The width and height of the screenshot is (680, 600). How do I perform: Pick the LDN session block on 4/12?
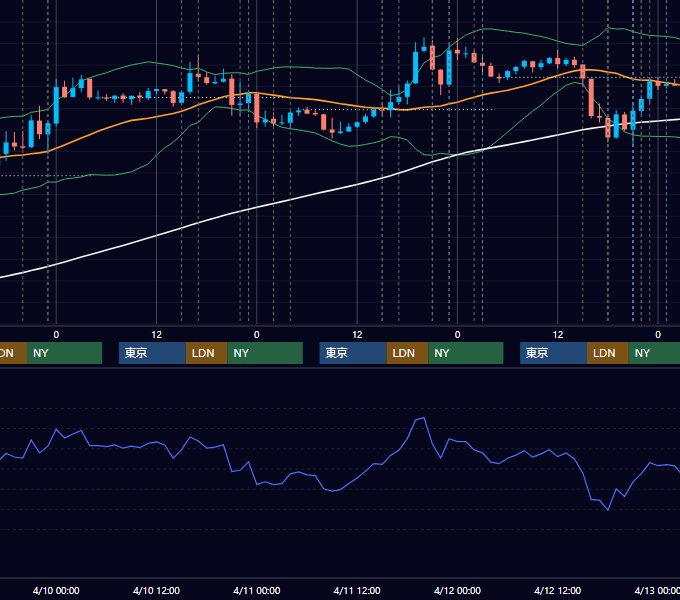tap(608, 353)
